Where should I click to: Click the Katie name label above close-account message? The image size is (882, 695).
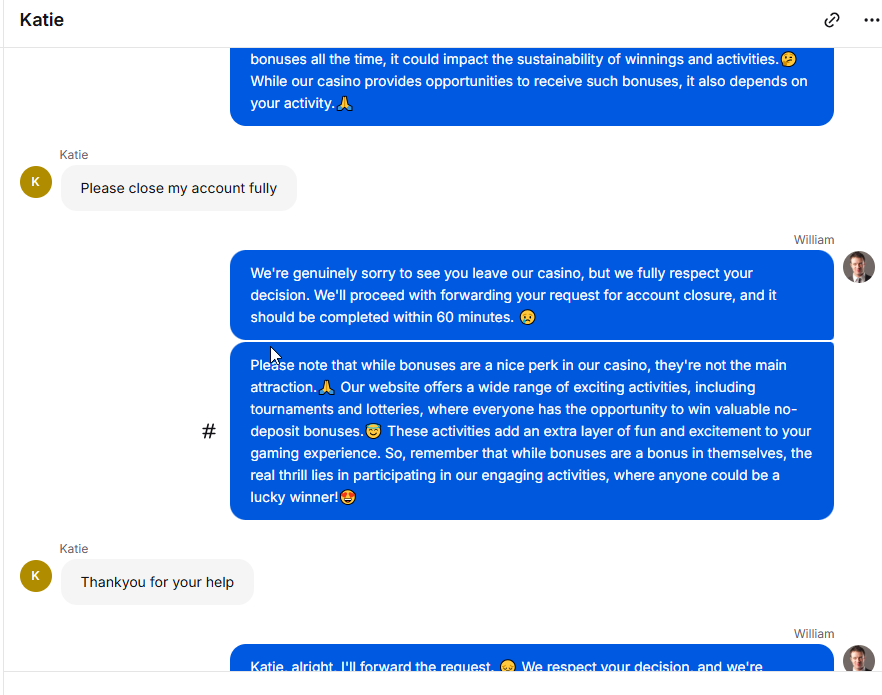[x=74, y=155]
